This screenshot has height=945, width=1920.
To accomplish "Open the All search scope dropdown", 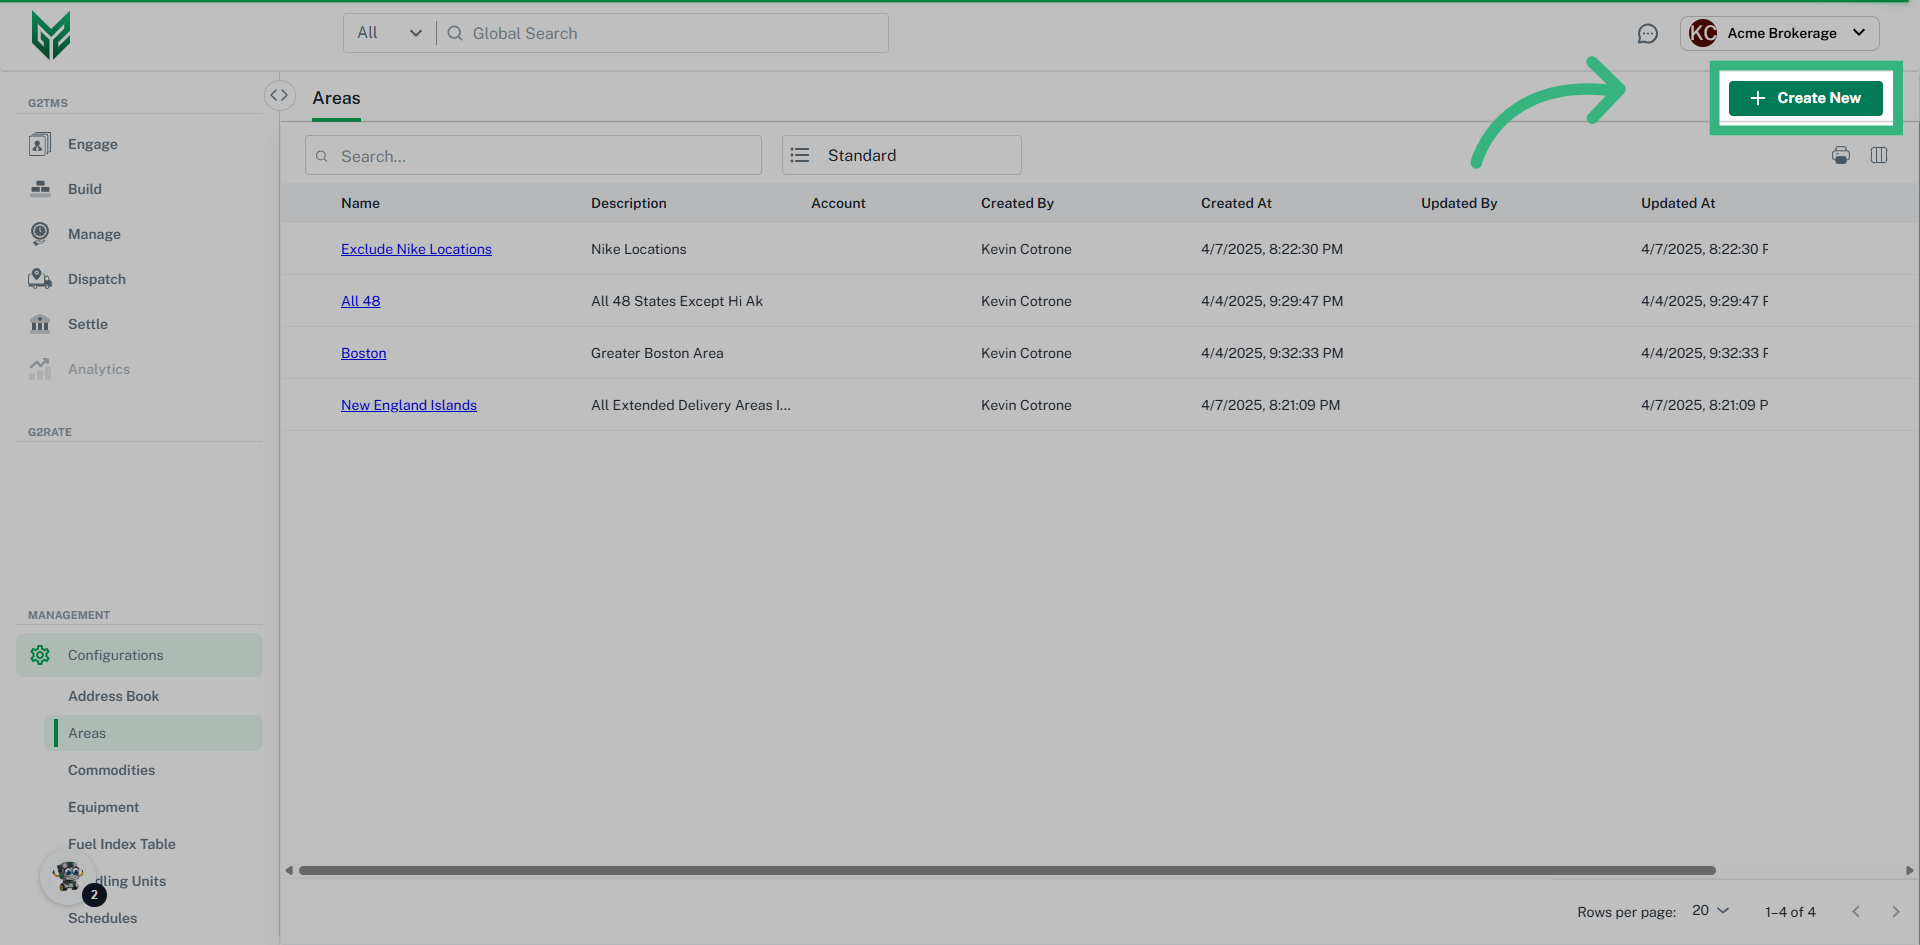I will point(389,33).
